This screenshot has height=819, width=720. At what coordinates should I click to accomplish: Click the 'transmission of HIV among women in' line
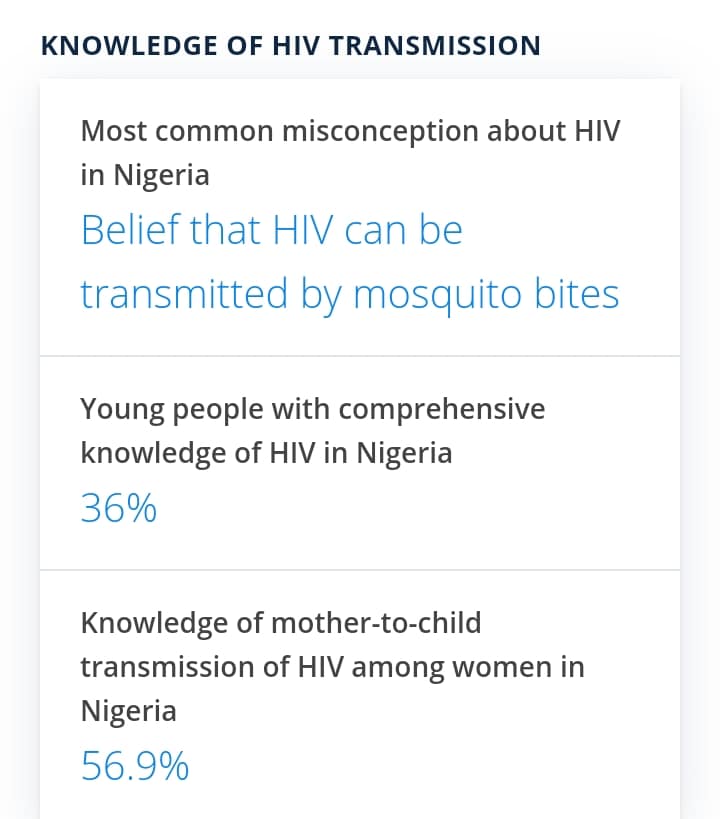tap(332, 667)
